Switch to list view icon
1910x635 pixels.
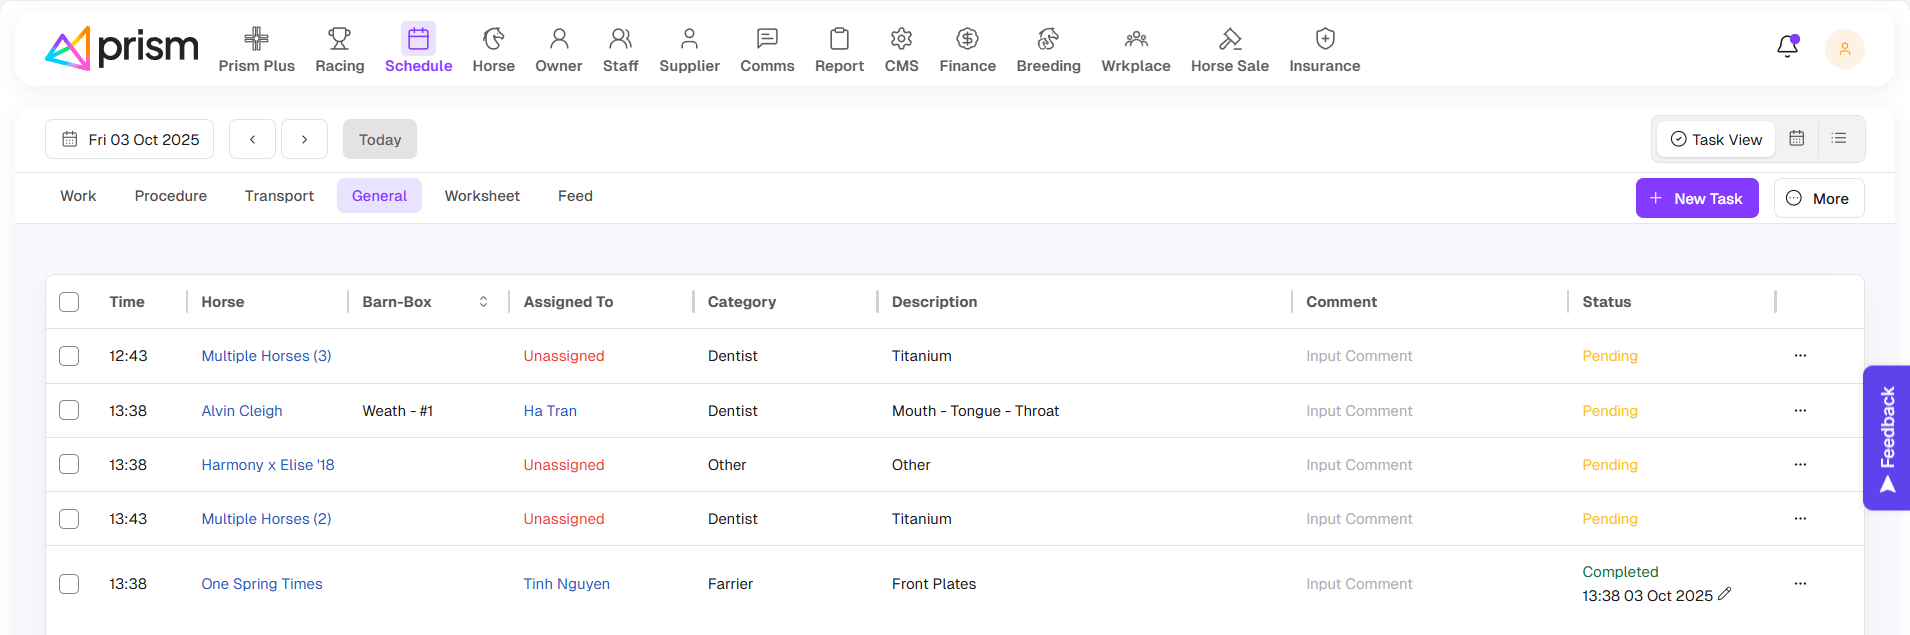tap(1838, 139)
